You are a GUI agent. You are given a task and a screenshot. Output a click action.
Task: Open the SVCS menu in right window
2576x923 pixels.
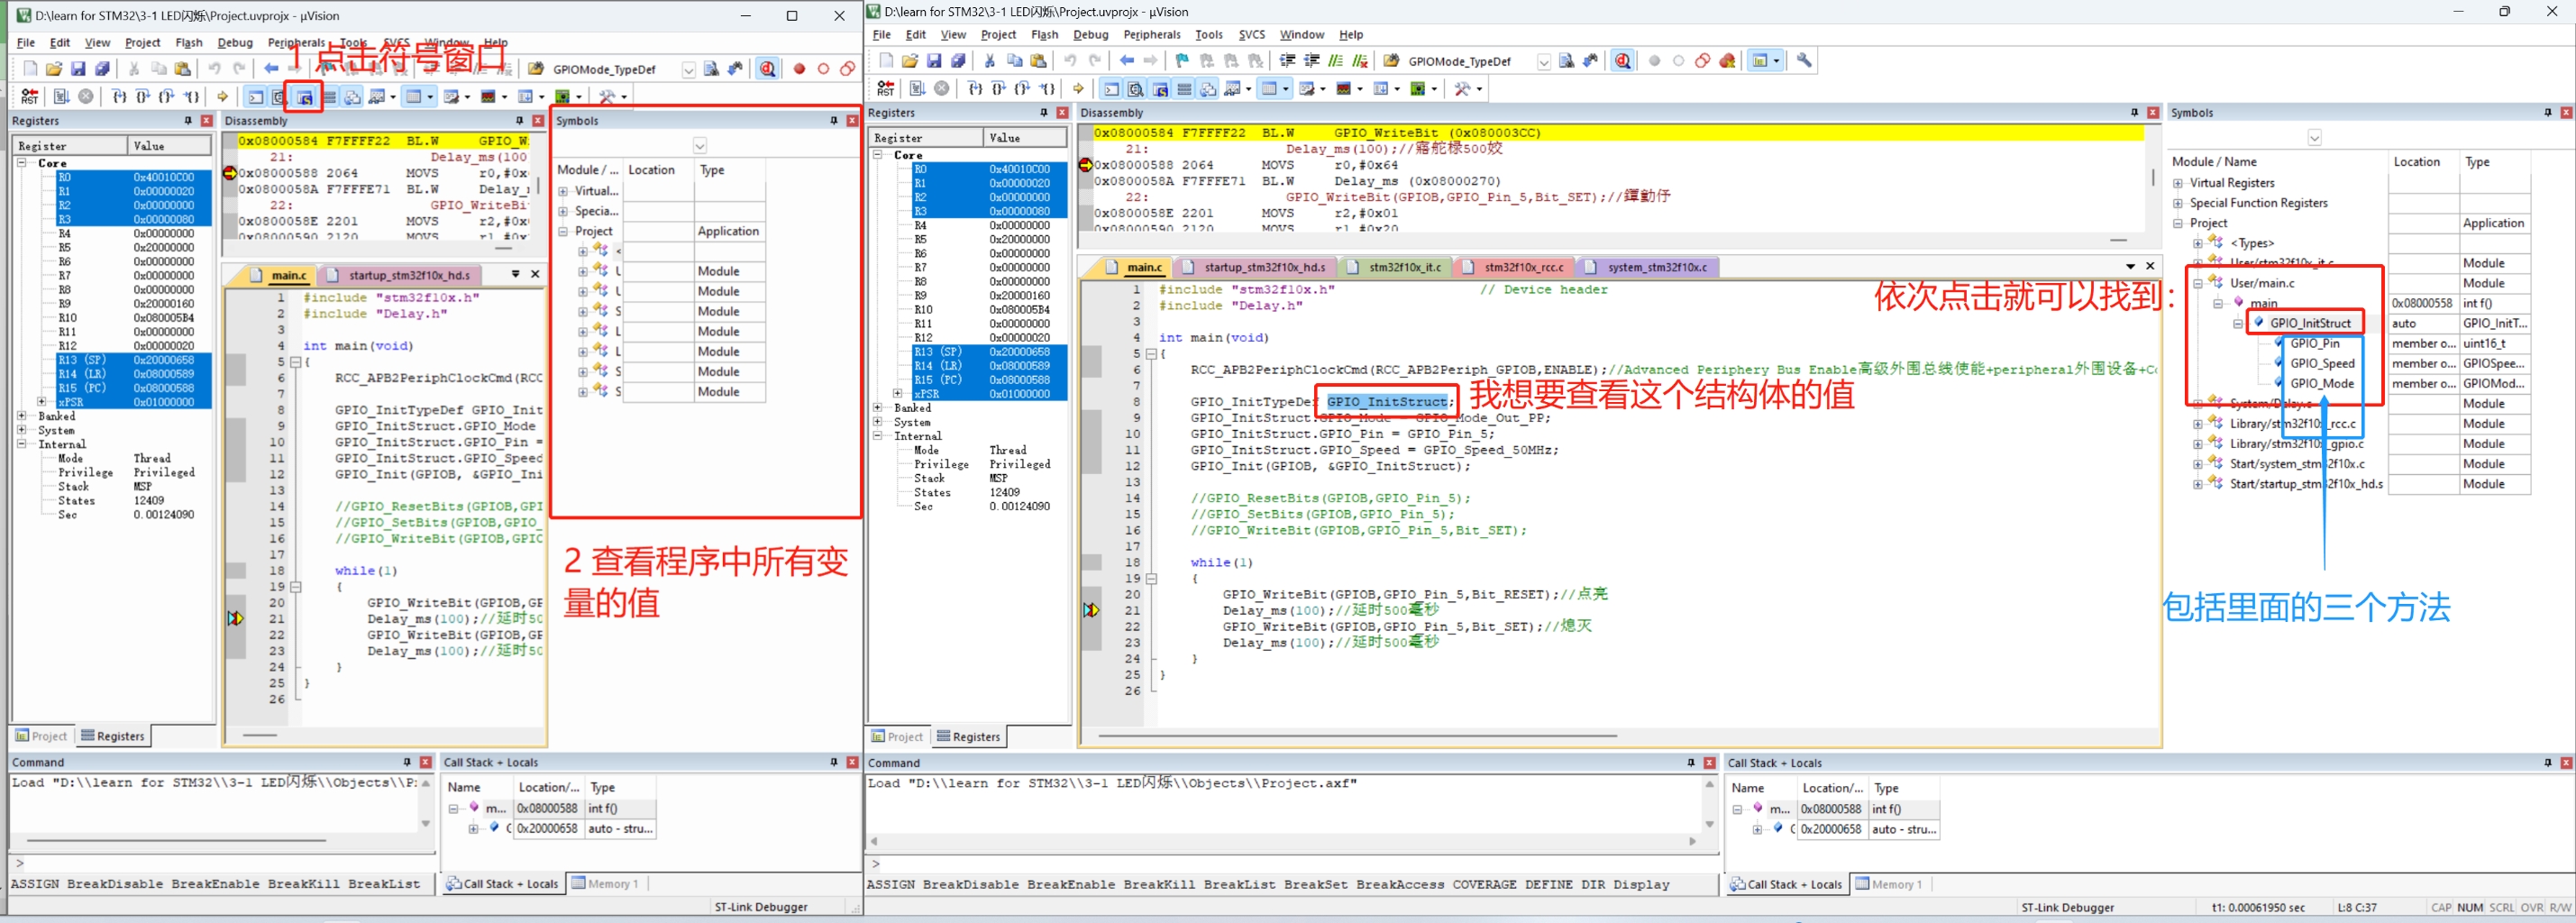pos(1251,35)
